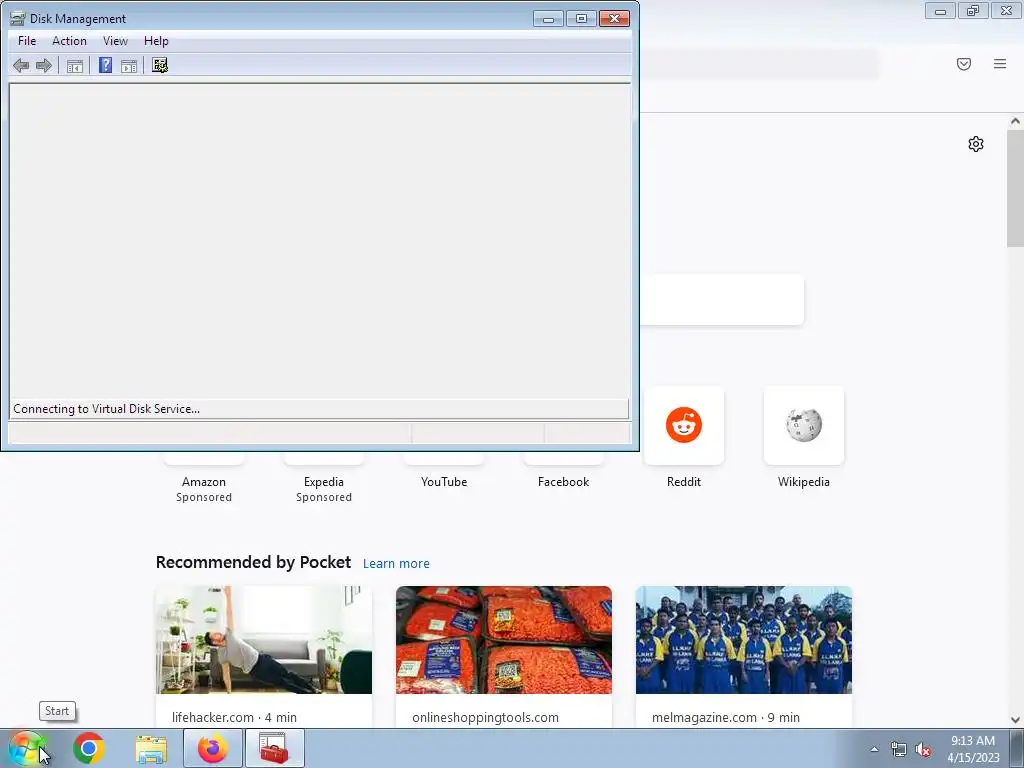
Task: Minimize the Disk Management window
Action: [548, 18]
